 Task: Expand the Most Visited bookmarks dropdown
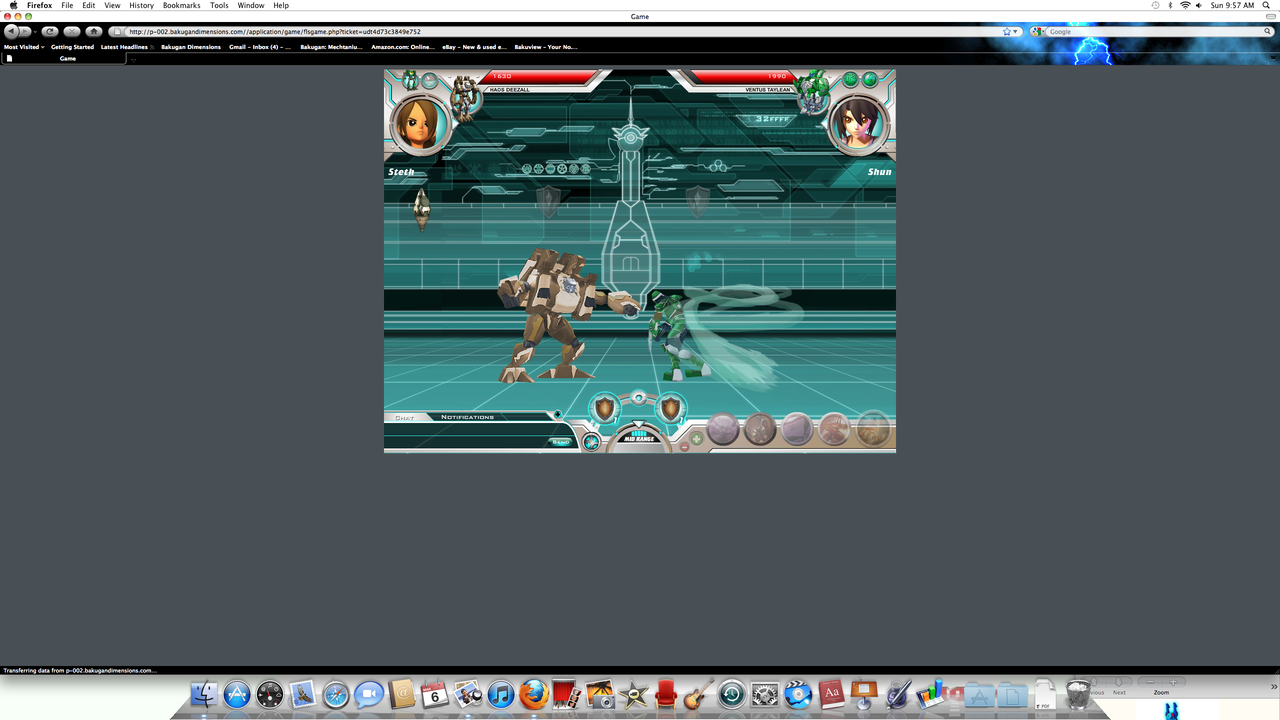click(x=24, y=47)
